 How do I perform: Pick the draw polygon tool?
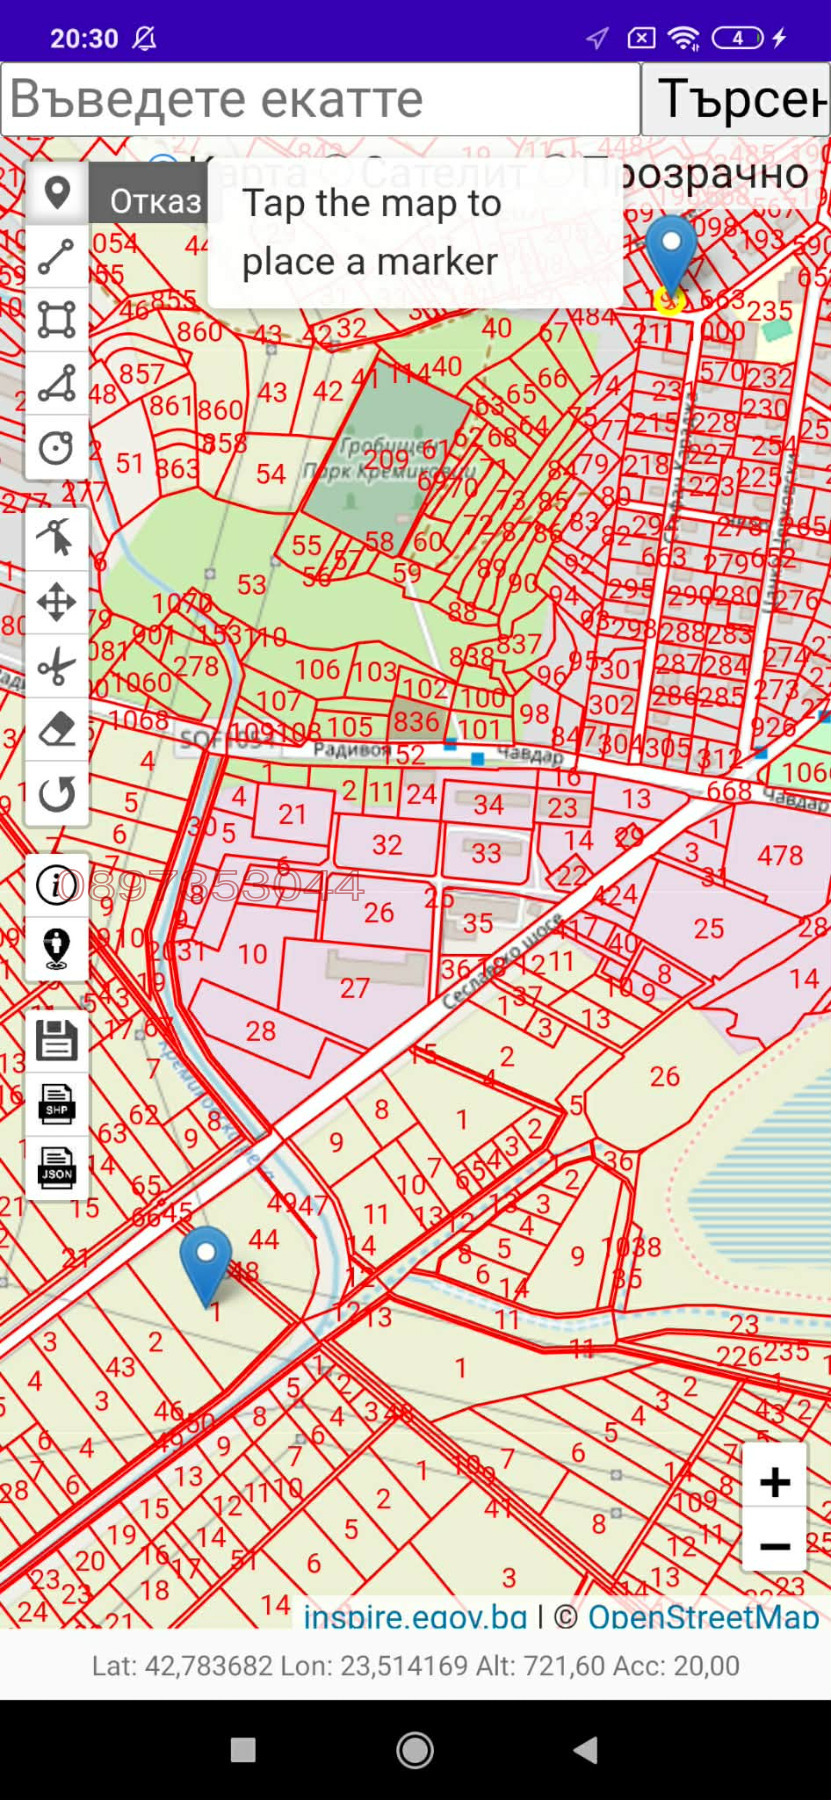tap(57, 384)
